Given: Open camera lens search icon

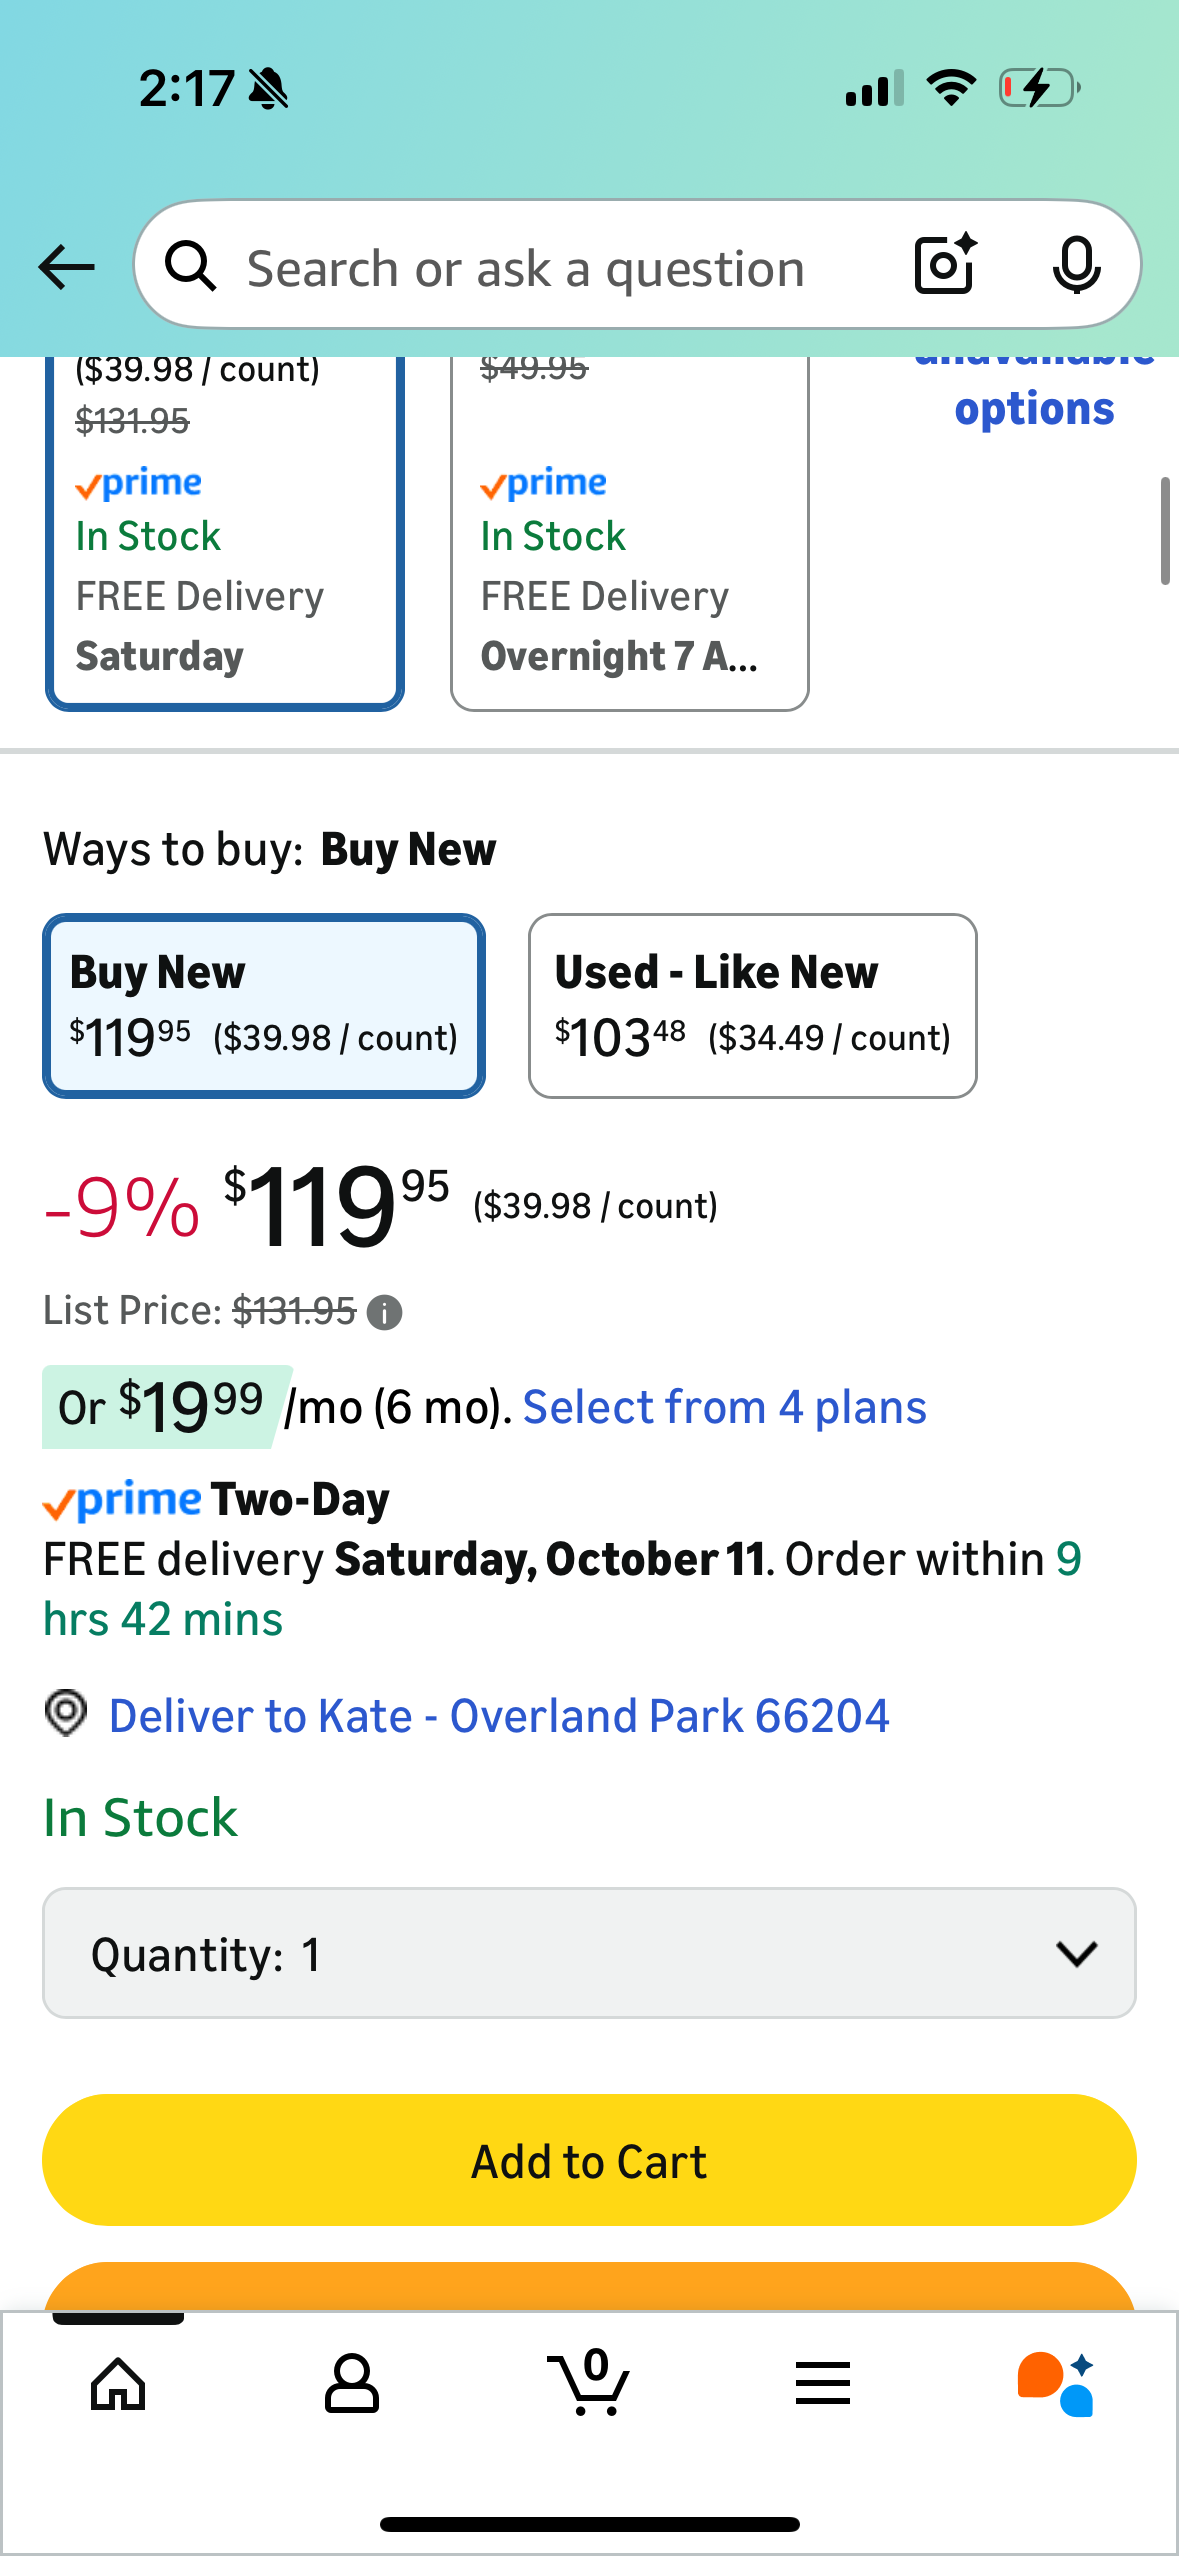Looking at the screenshot, I should (944, 265).
